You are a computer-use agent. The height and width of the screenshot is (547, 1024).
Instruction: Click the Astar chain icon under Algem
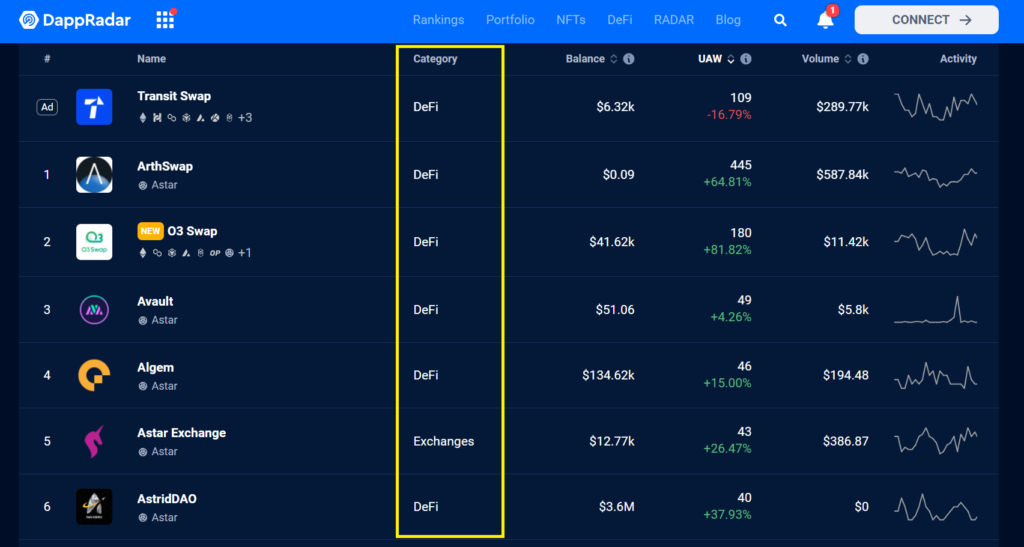point(142,386)
